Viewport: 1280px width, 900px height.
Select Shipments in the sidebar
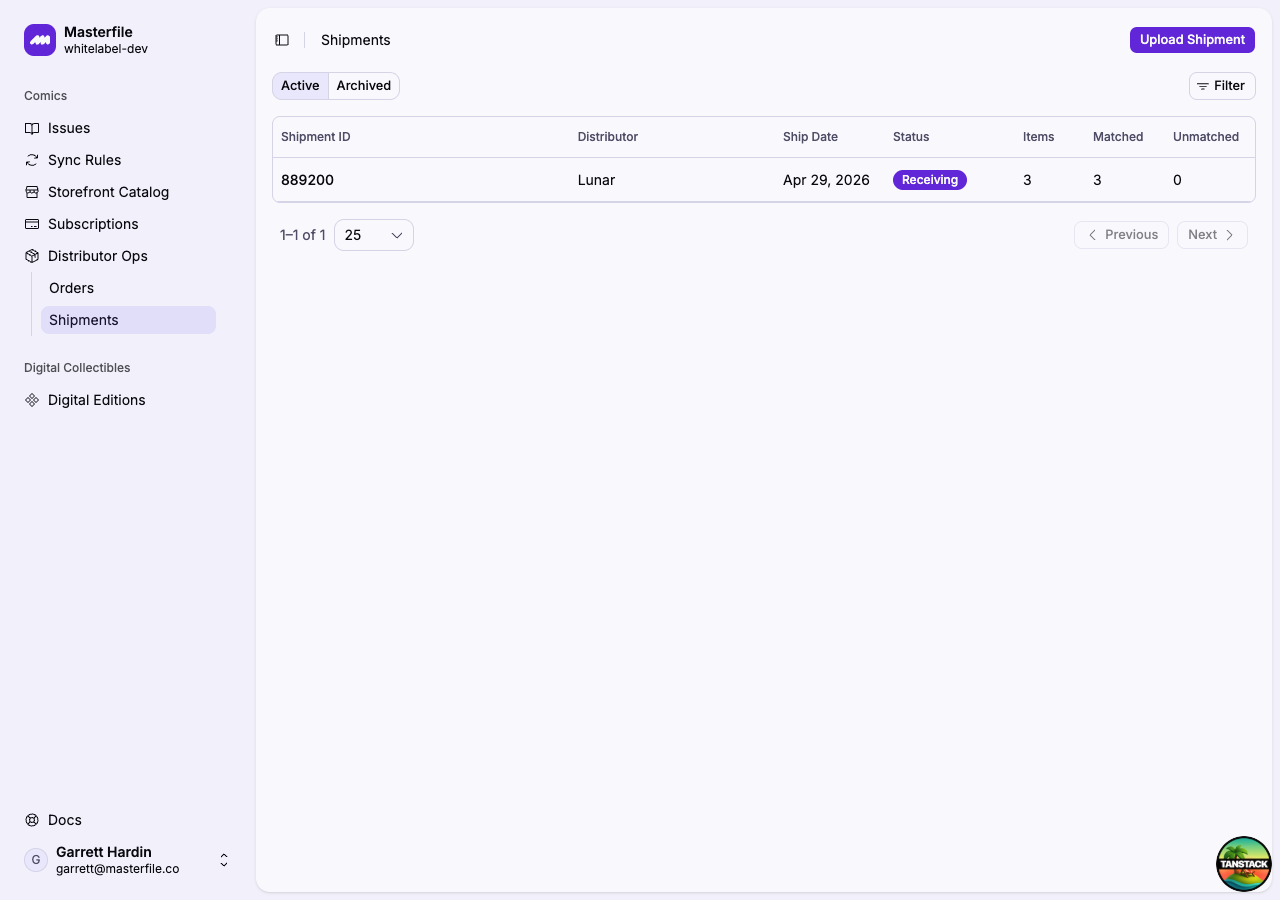pos(128,320)
